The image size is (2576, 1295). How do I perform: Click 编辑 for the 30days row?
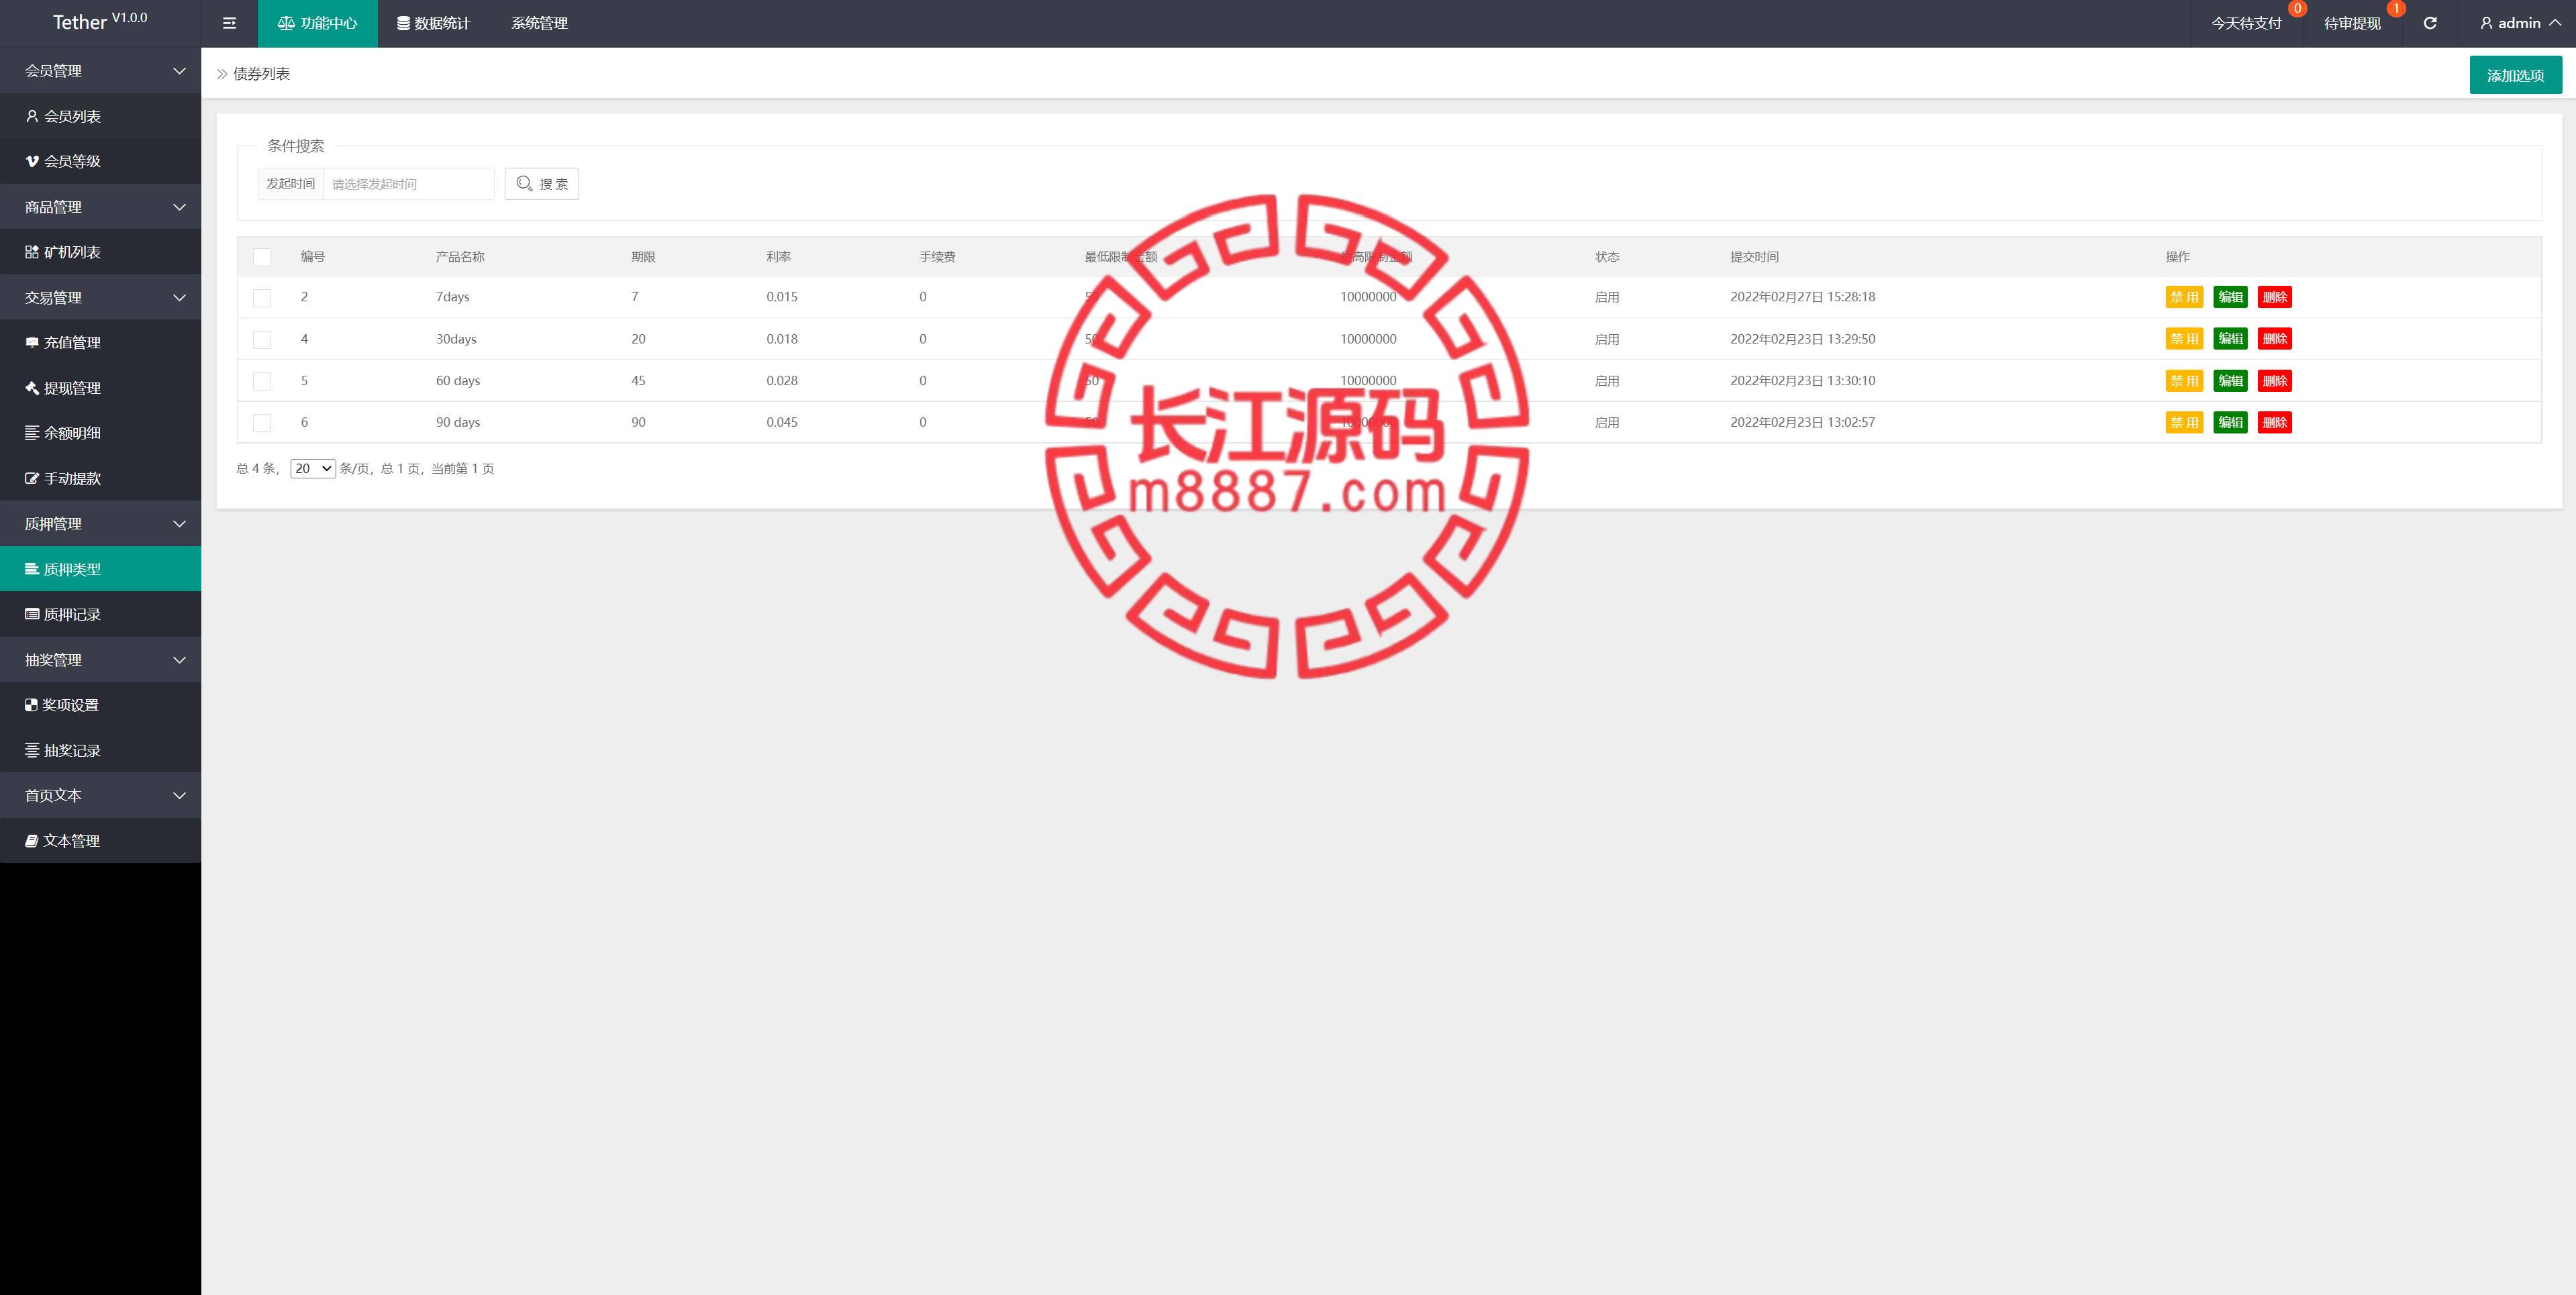(x=2230, y=339)
